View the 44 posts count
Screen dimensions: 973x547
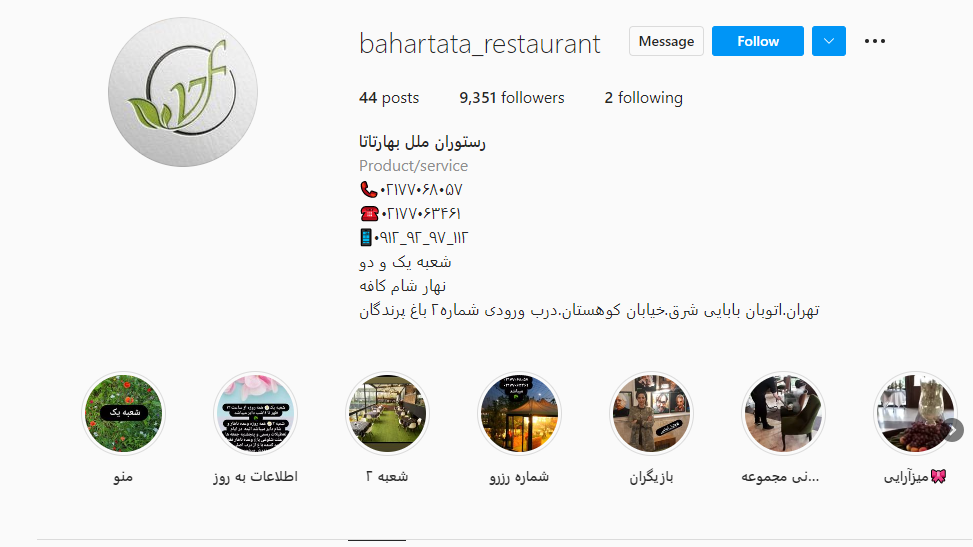[389, 97]
